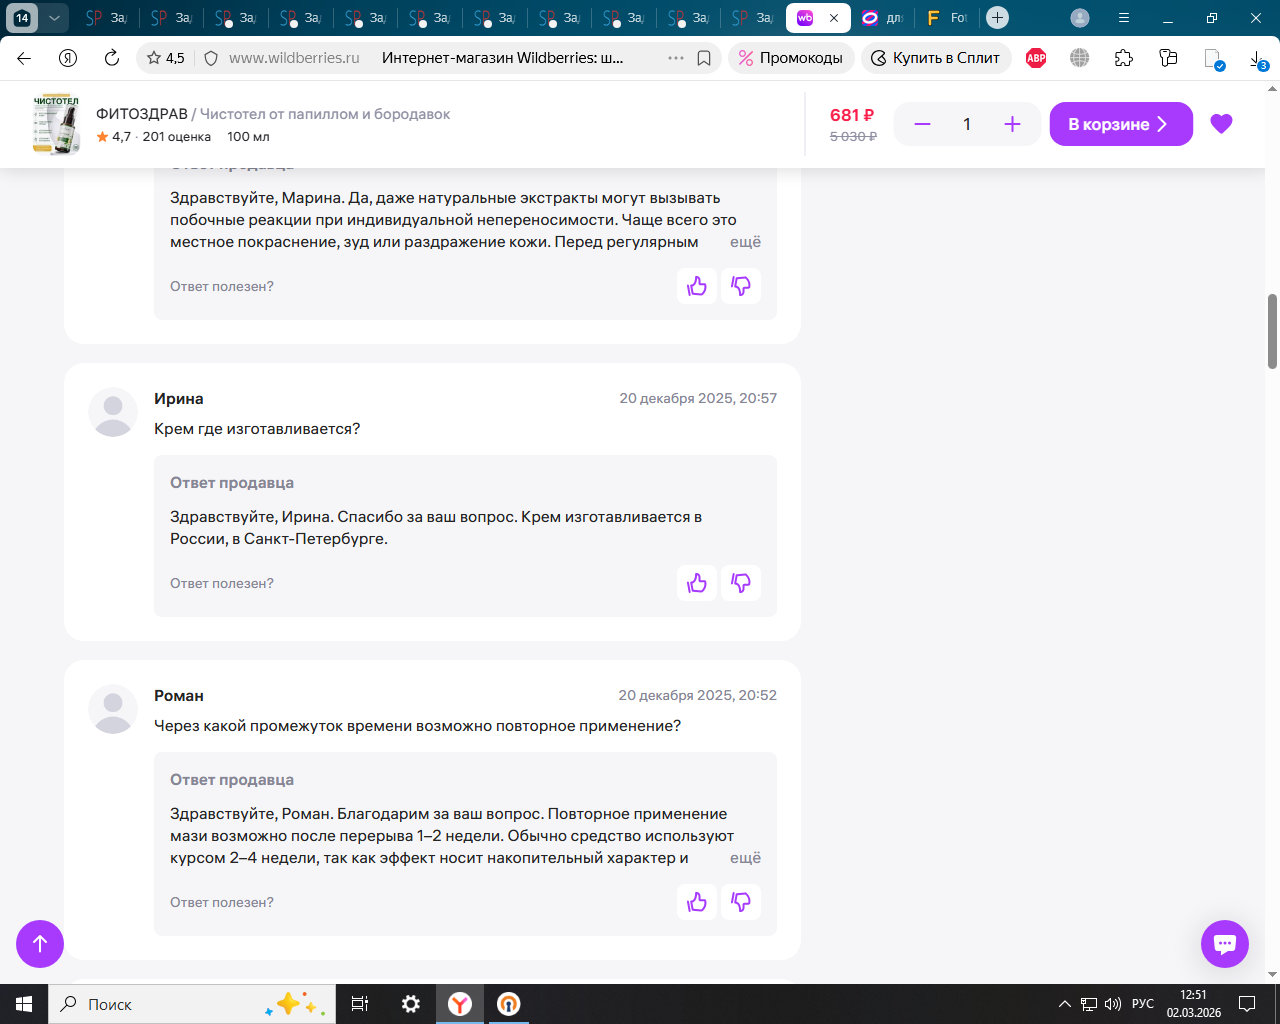Go back to the previous page

click(x=24, y=58)
